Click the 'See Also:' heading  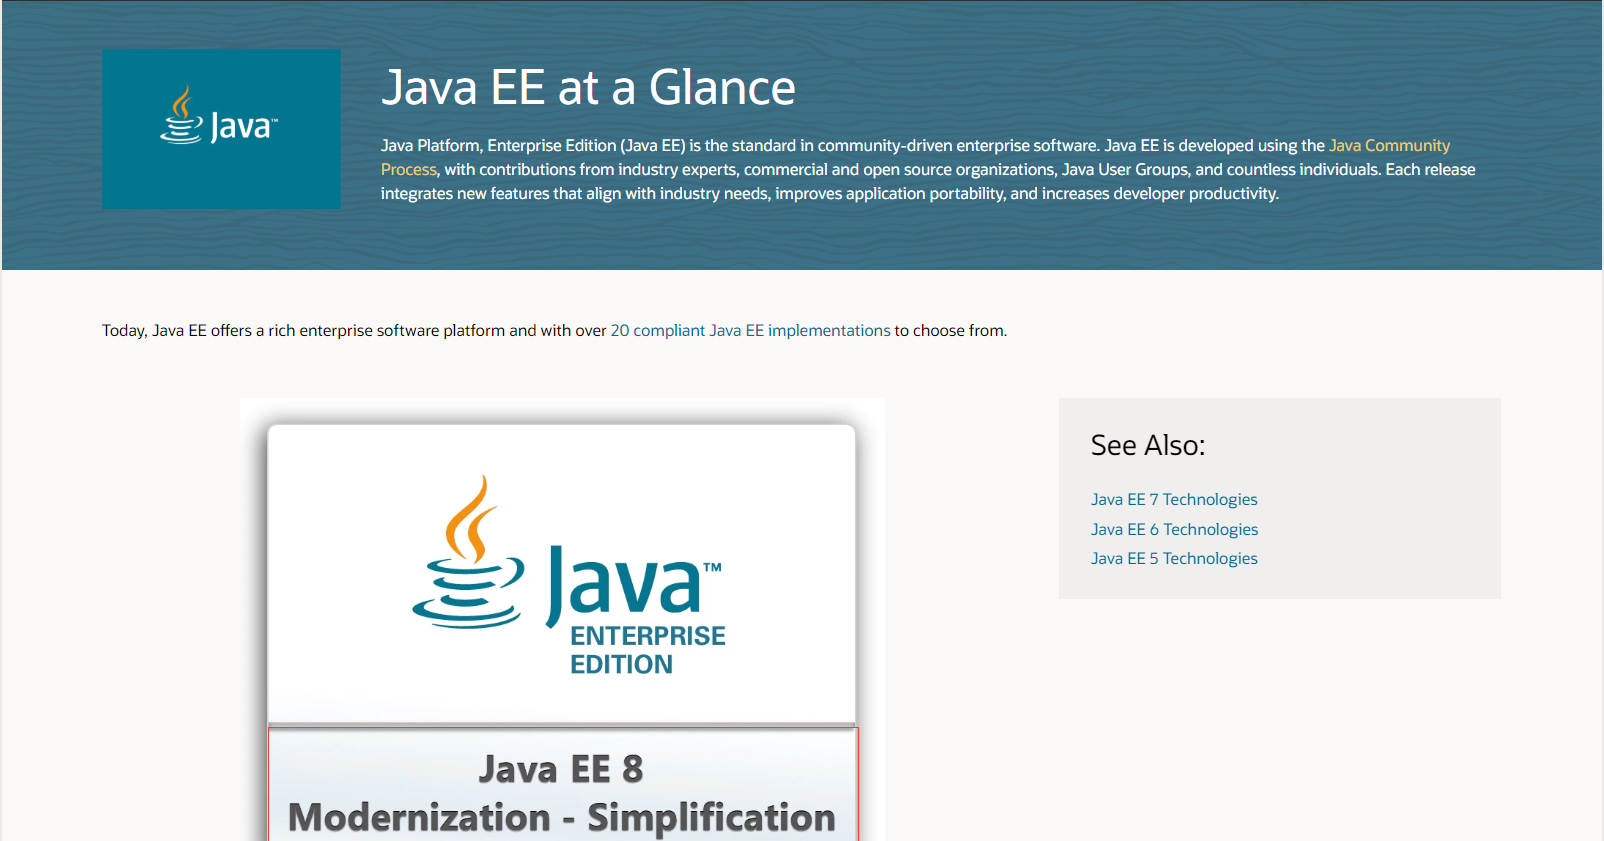[1148, 446]
